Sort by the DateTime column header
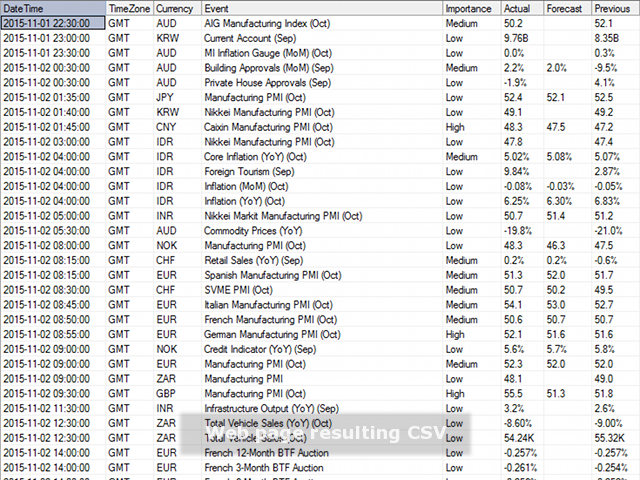Viewport: 640px width, 480px height. pos(53,8)
